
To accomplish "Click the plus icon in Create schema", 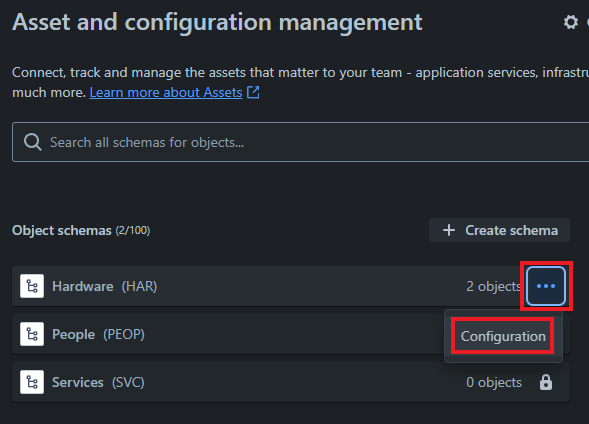I will (x=449, y=230).
